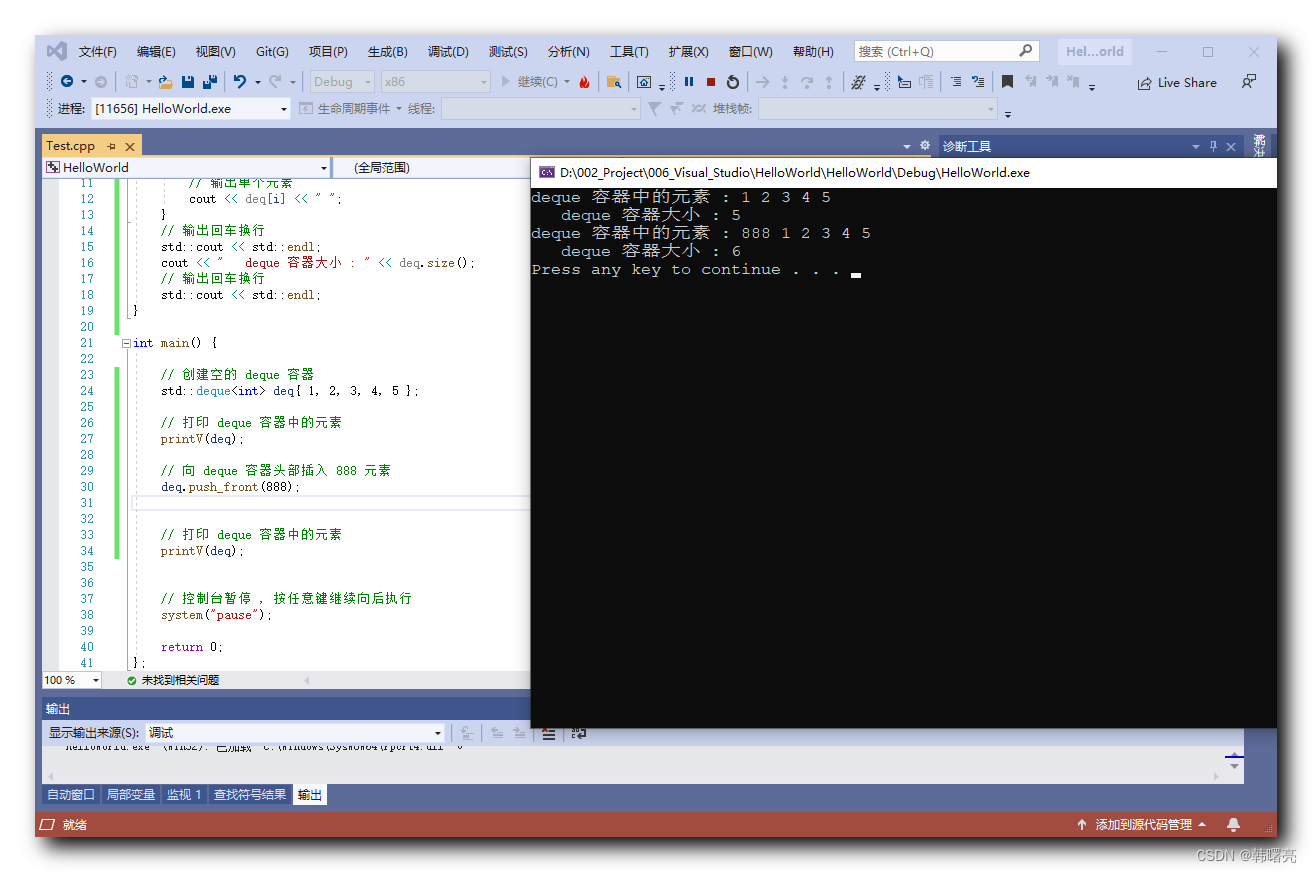
Task: Click the comment out lines icon
Action: coord(957,82)
